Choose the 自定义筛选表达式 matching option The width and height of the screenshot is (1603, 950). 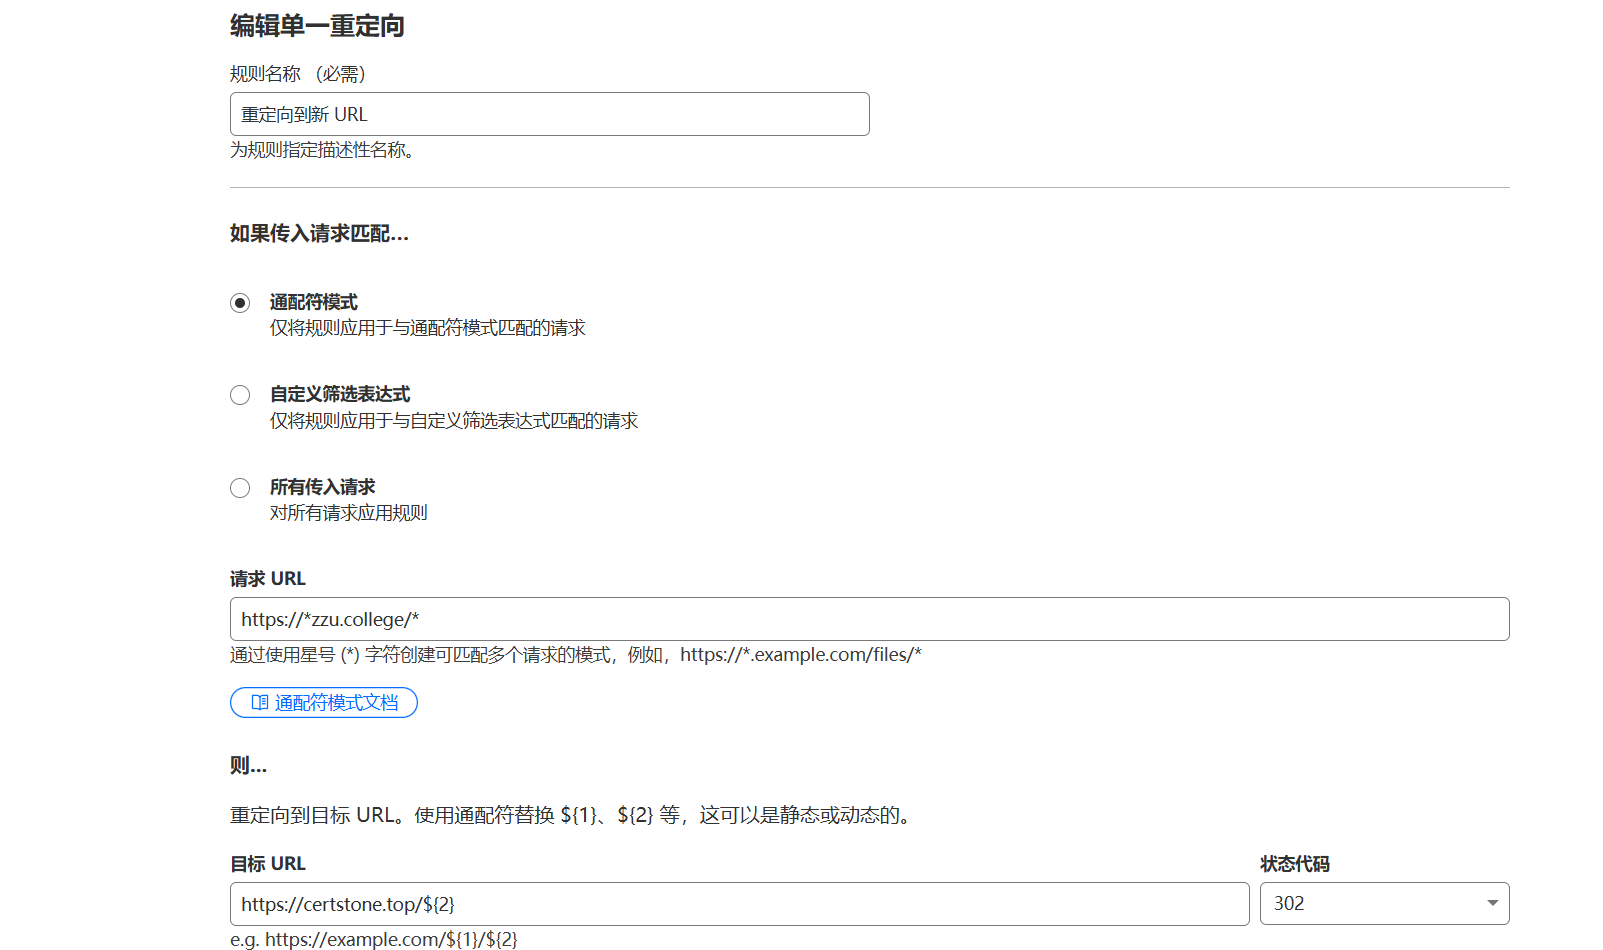240,395
